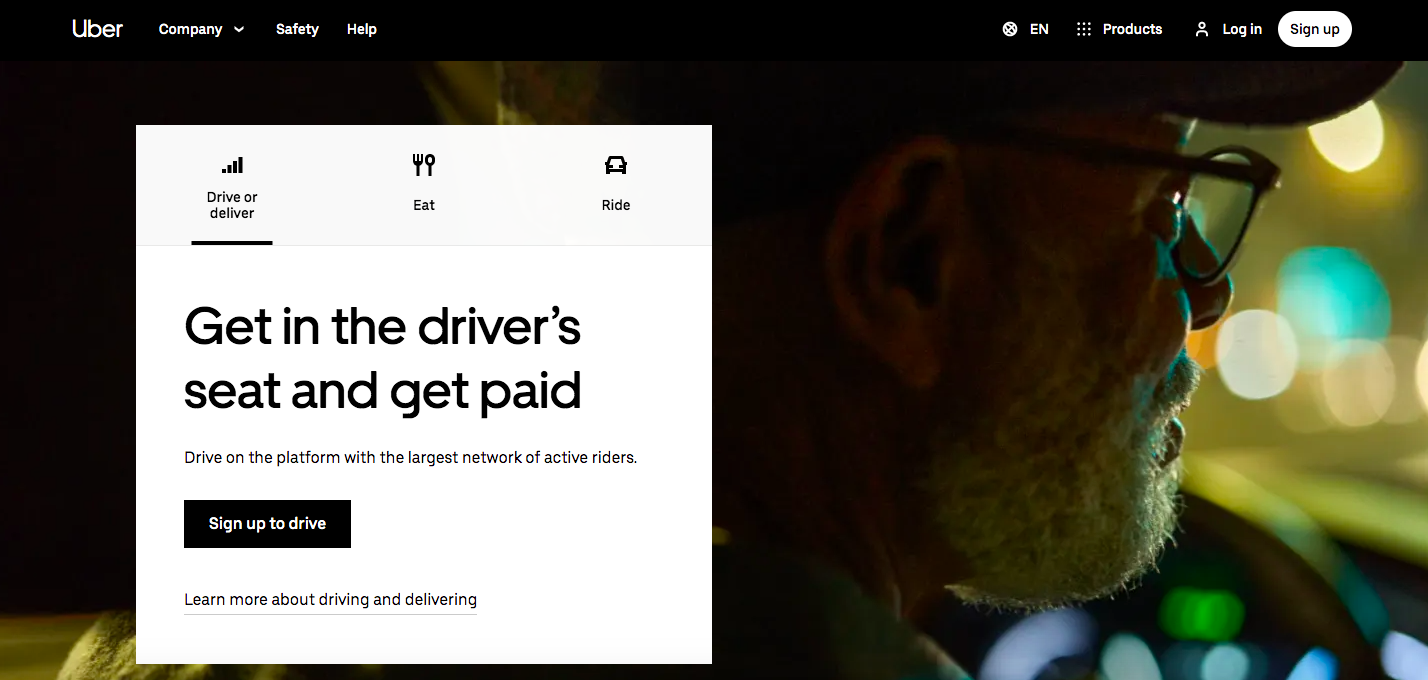The height and width of the screenshot is (680, 1428).
Task: Open the Company menu label
Action: [190, 29]
